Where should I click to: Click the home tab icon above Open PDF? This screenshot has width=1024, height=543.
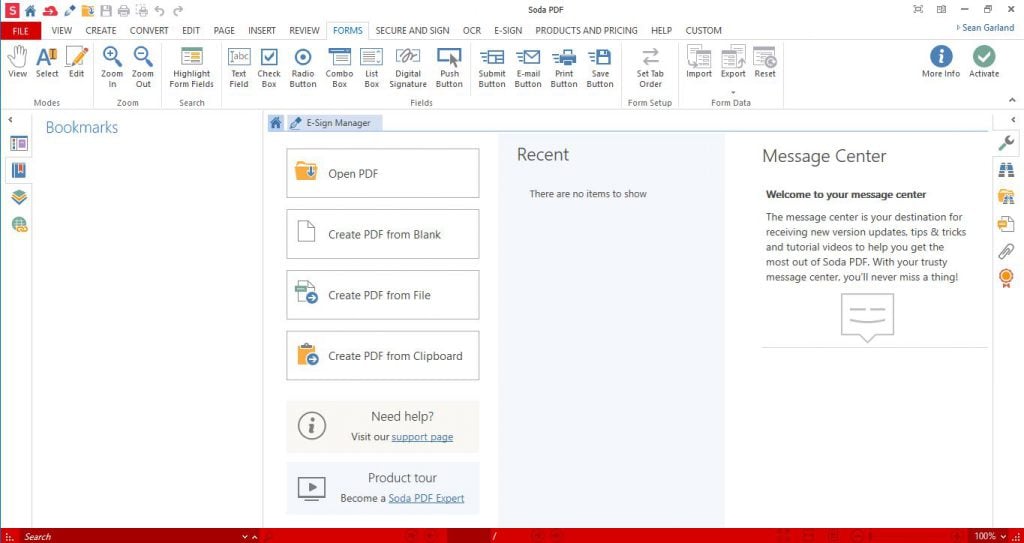[276, 123]
